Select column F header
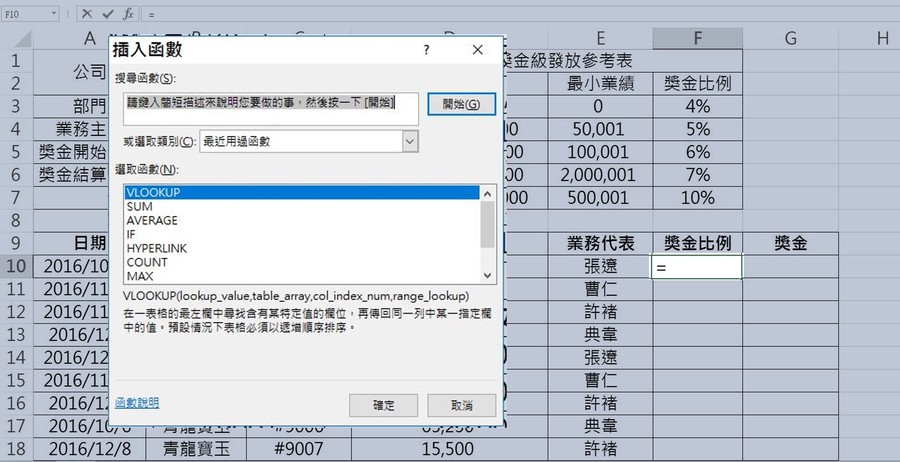This screenshot has width=900, height=462. tap(697, 38)
